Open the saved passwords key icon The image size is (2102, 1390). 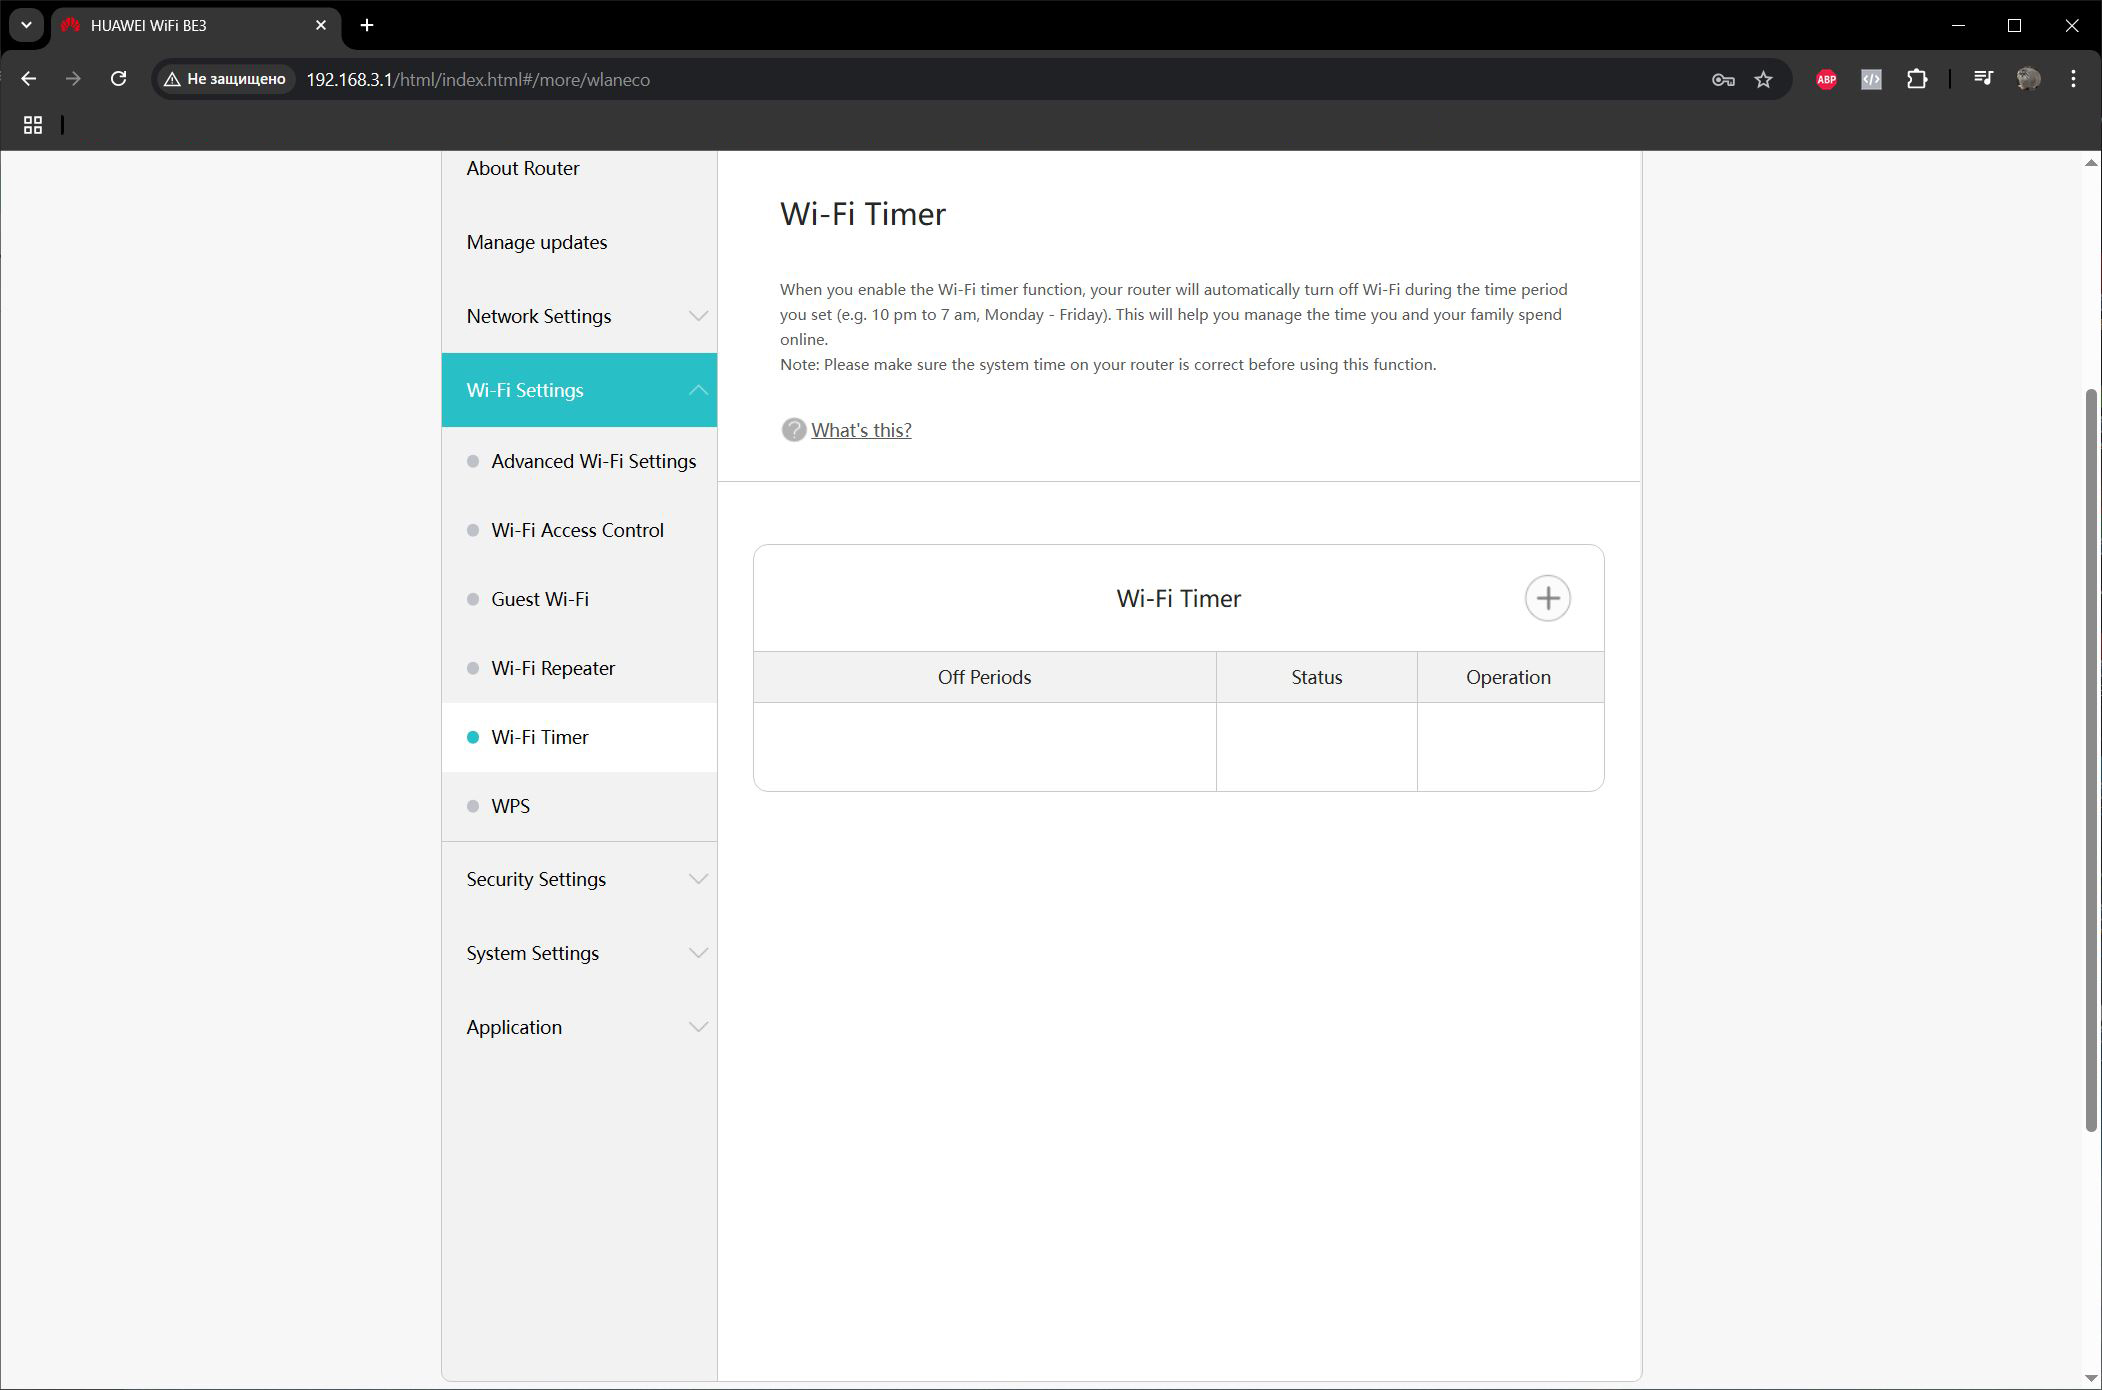1722,79
